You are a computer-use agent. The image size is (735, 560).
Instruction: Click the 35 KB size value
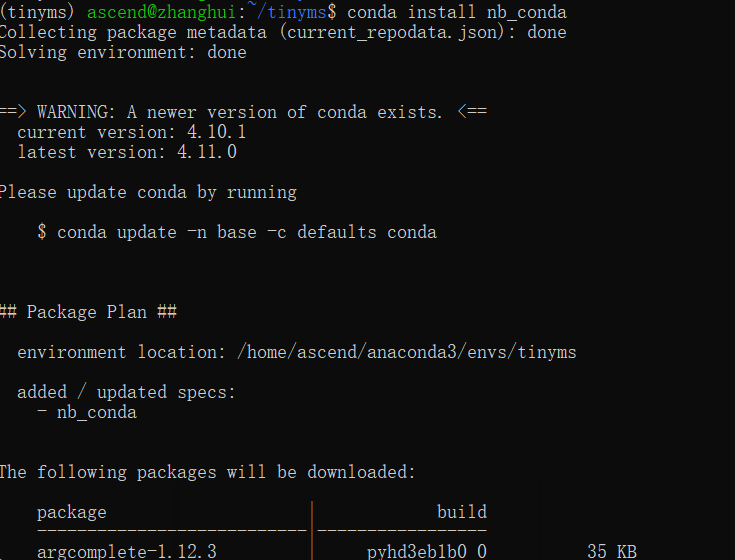point(612,551)
